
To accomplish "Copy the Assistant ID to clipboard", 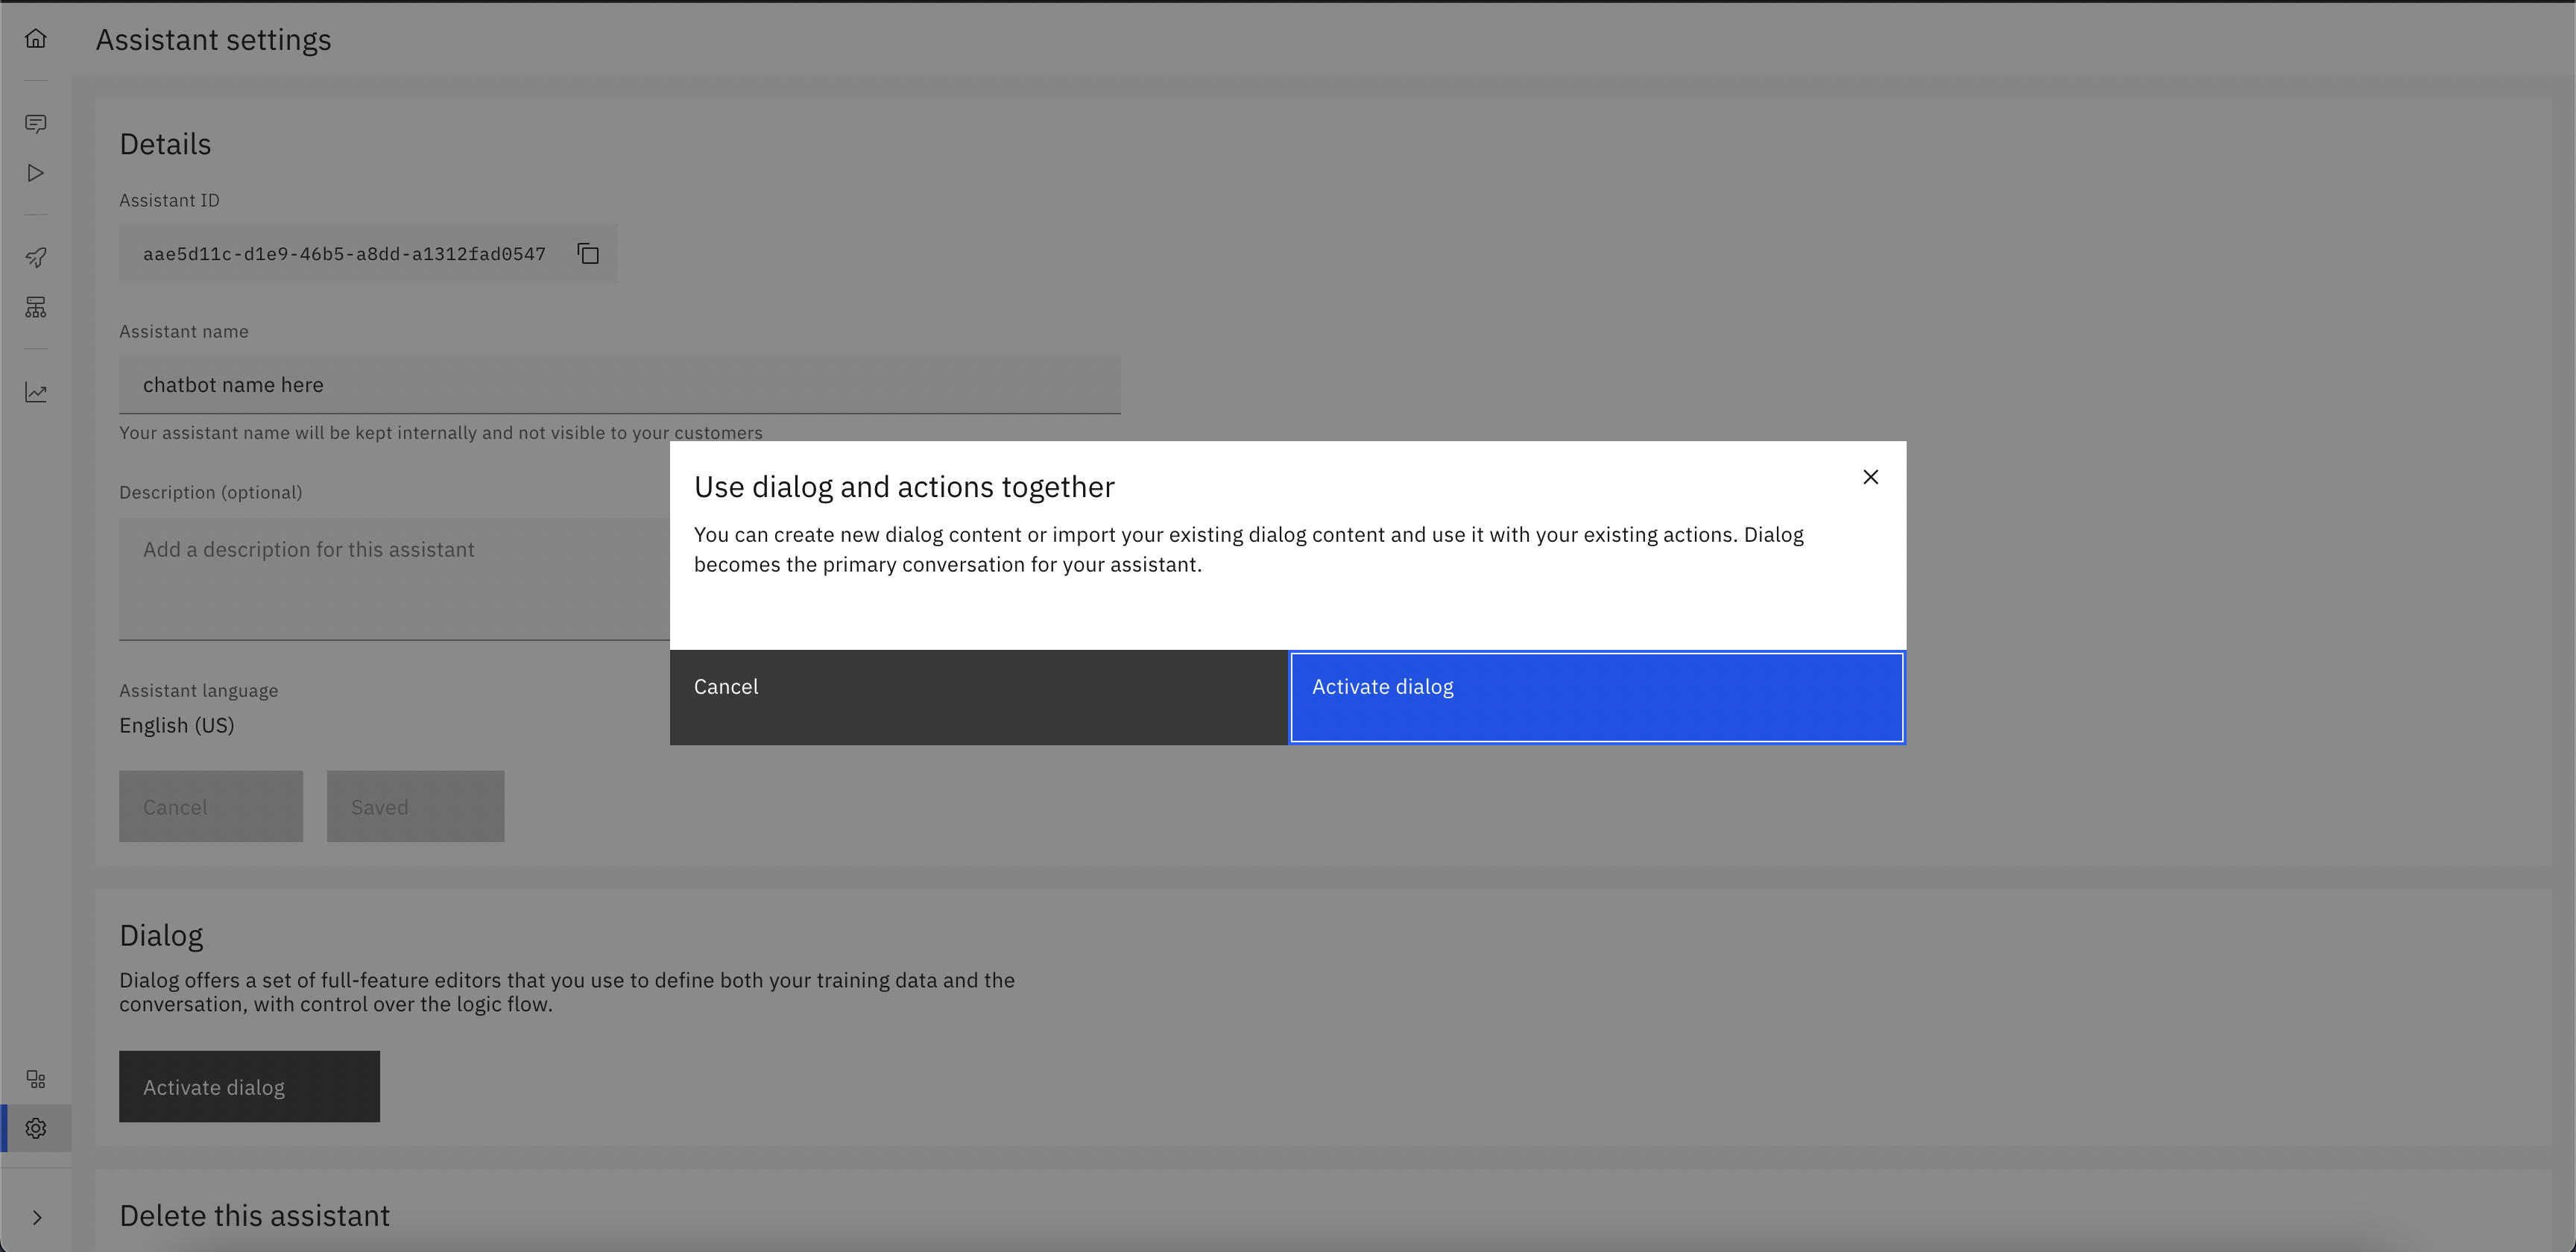I will (588, 254).
